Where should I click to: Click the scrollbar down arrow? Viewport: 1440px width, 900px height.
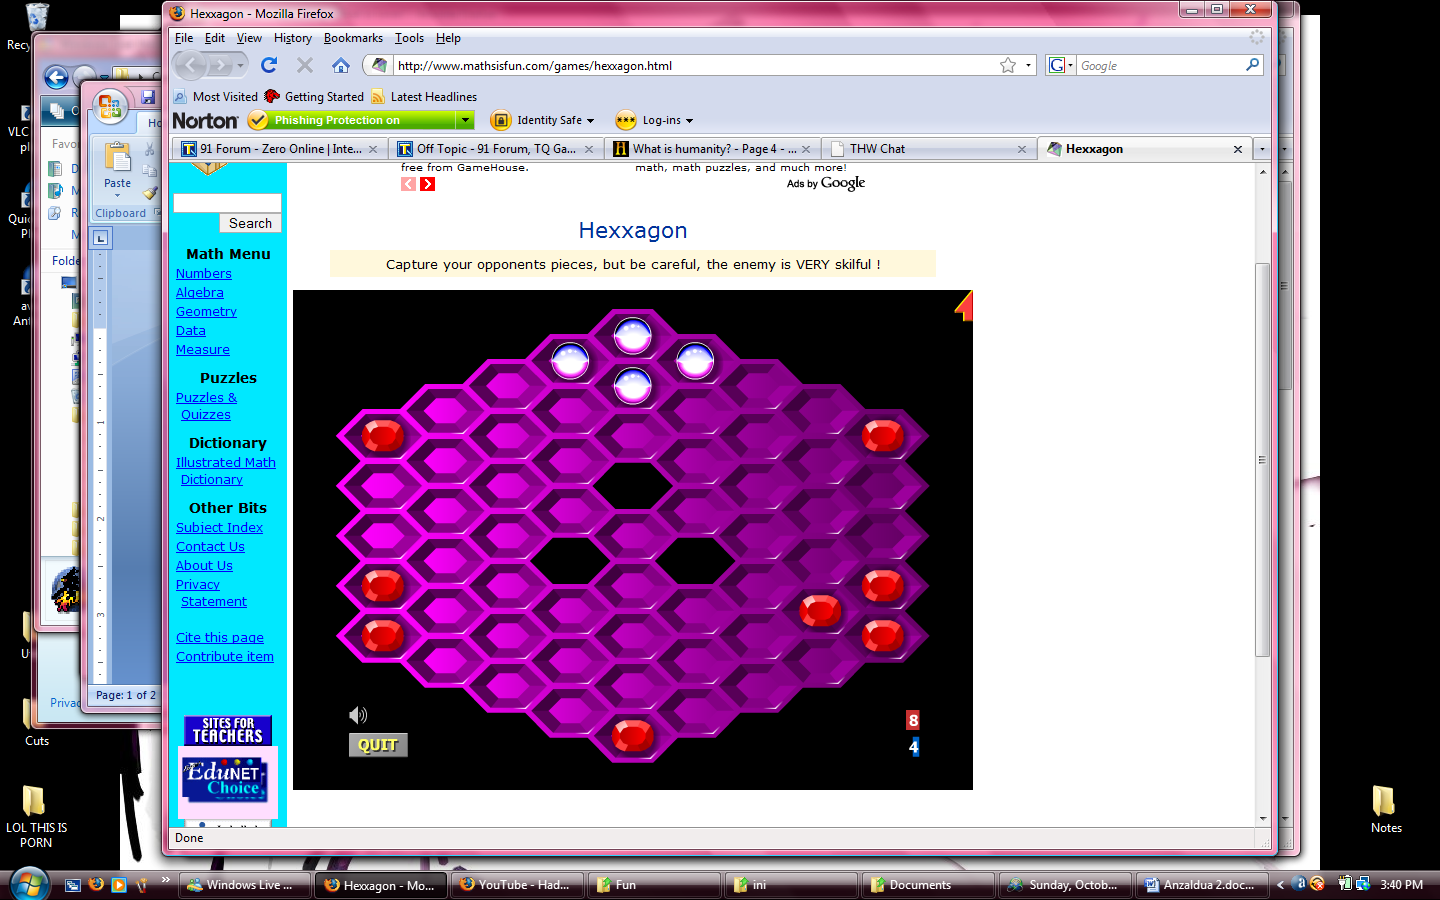[x=1262, y=818]
